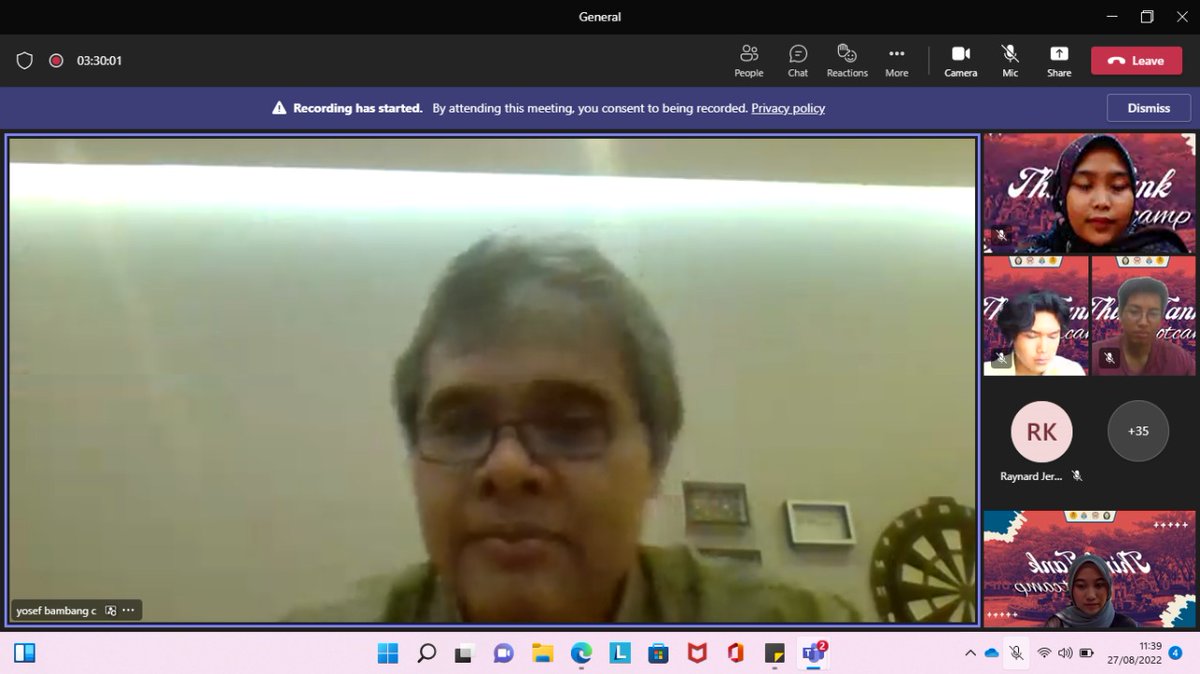Open clock and date 11:39 27/08/2022

[x=1135, y=653]
